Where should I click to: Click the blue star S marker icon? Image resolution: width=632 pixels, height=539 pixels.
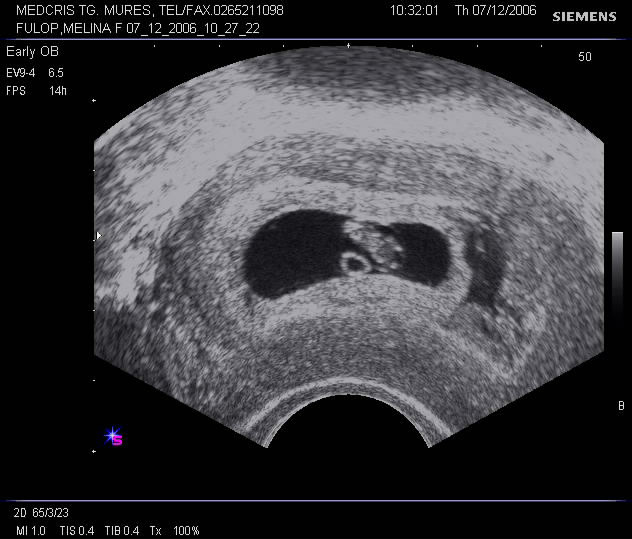click(113, 436)
